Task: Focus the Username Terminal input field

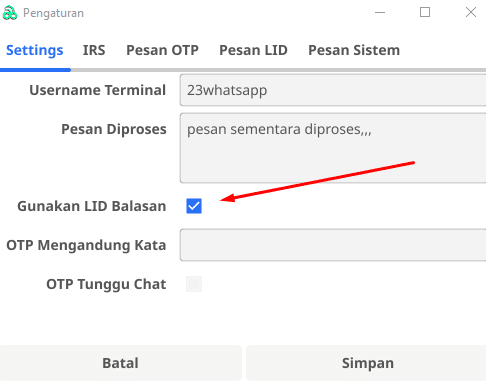Action: 333,90
